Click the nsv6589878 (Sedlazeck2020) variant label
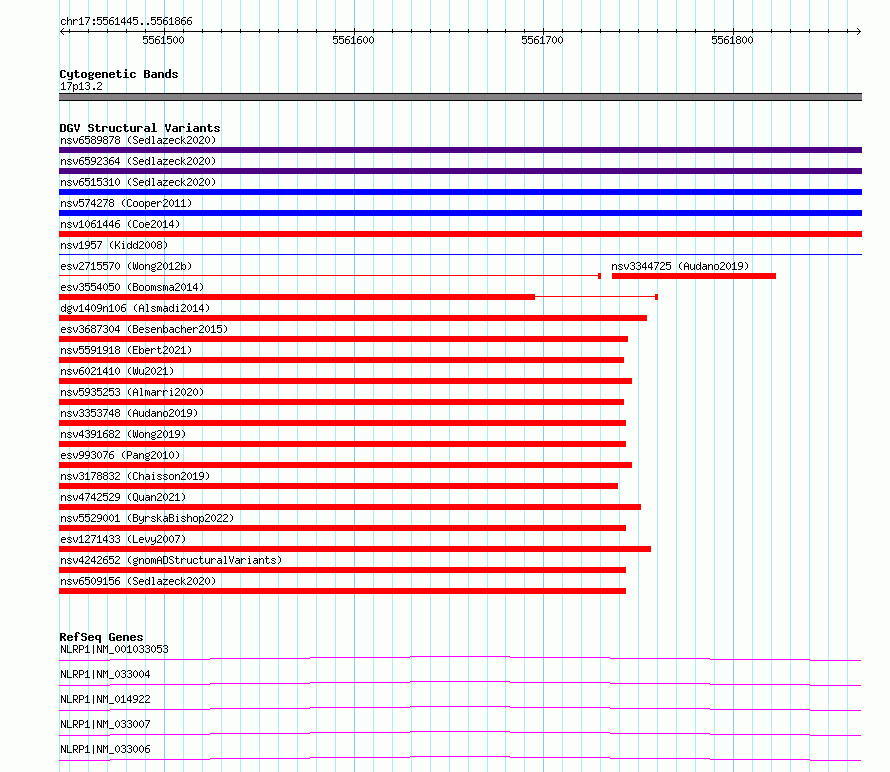The height and width of the screenshot is (772, 890). [138, 140]
